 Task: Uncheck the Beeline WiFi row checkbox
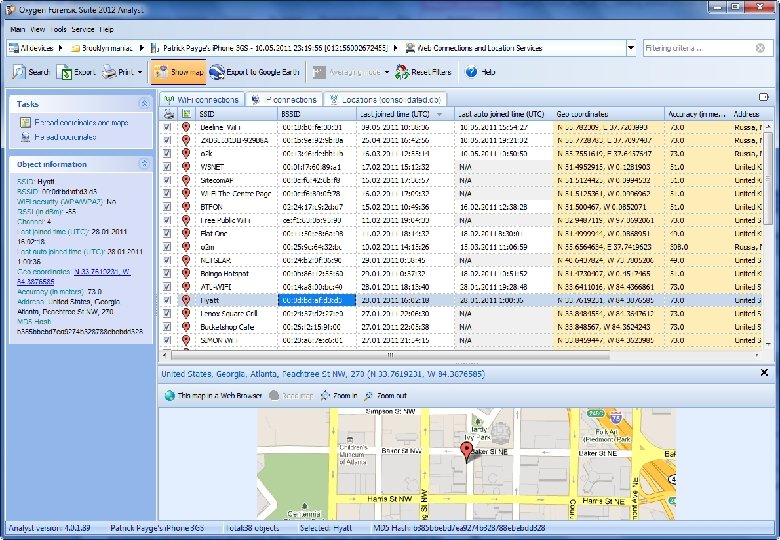click(x=167, y=128)
